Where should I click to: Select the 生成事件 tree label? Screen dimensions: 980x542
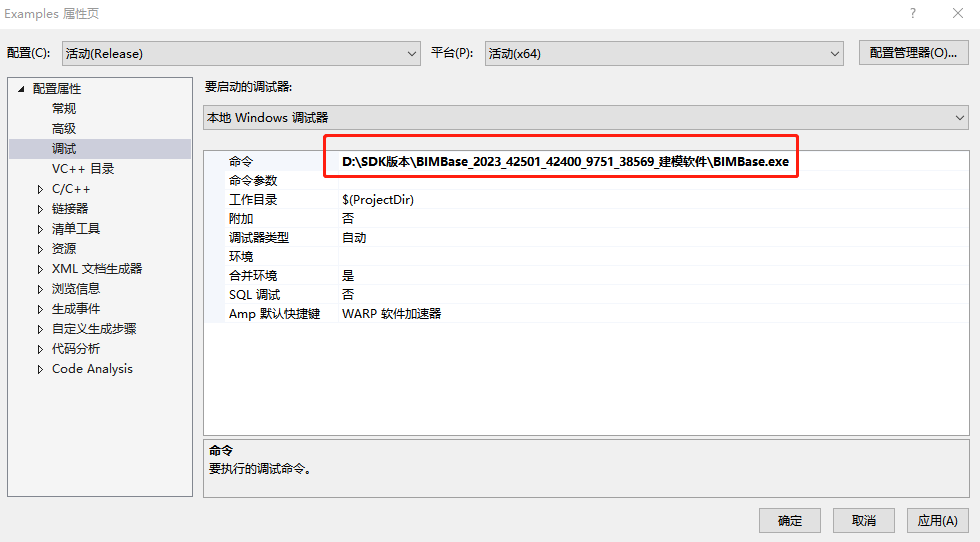coord(76,309)
